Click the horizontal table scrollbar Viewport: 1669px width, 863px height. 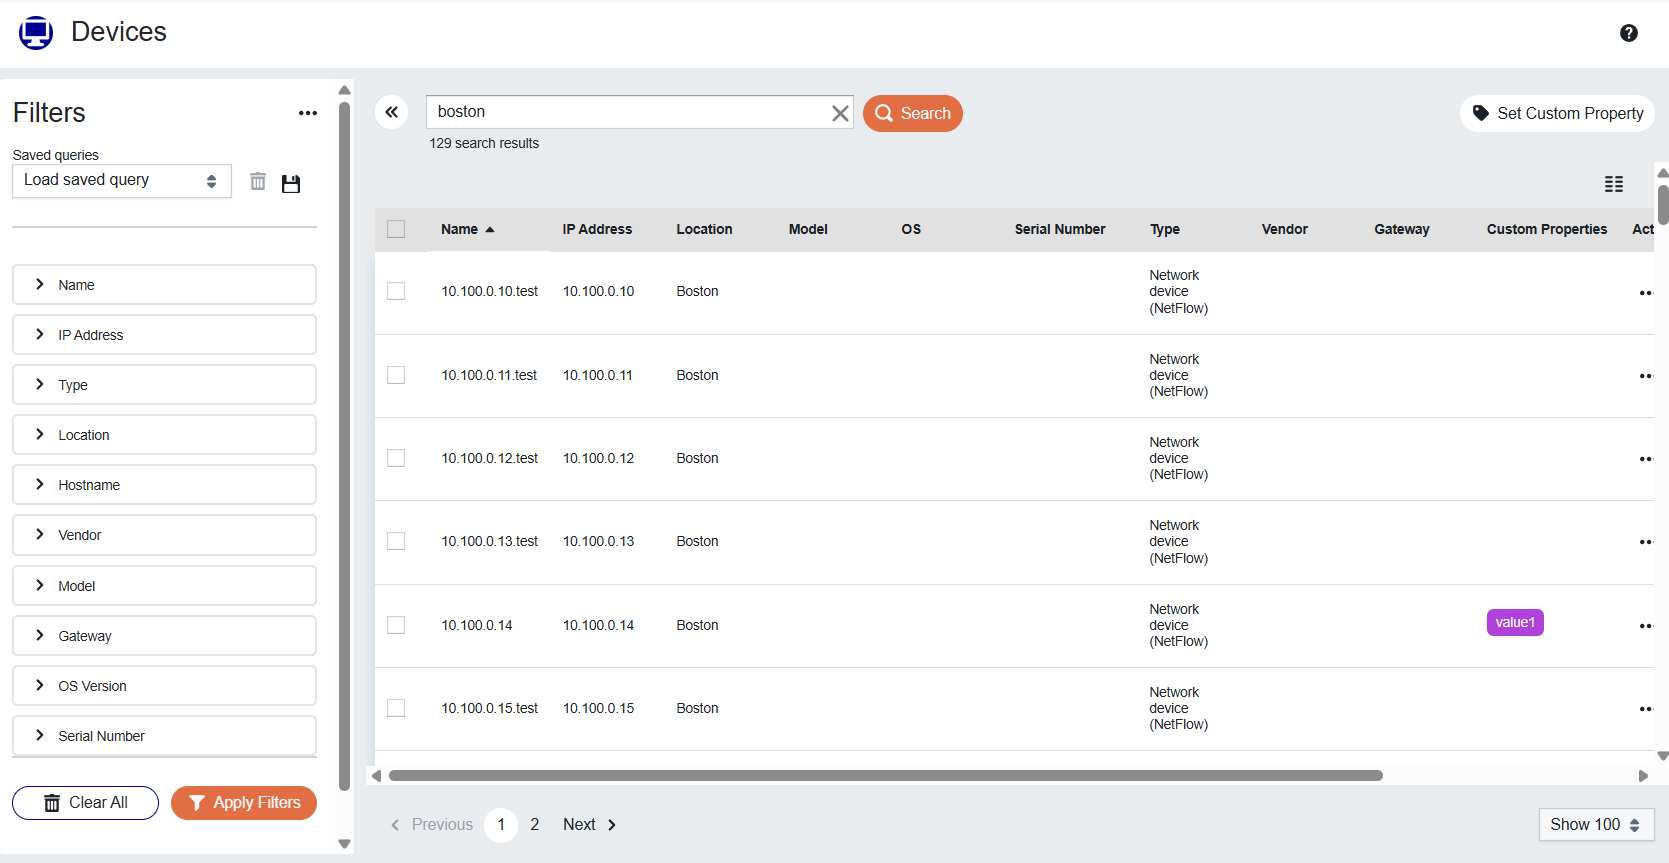(885, 776)
